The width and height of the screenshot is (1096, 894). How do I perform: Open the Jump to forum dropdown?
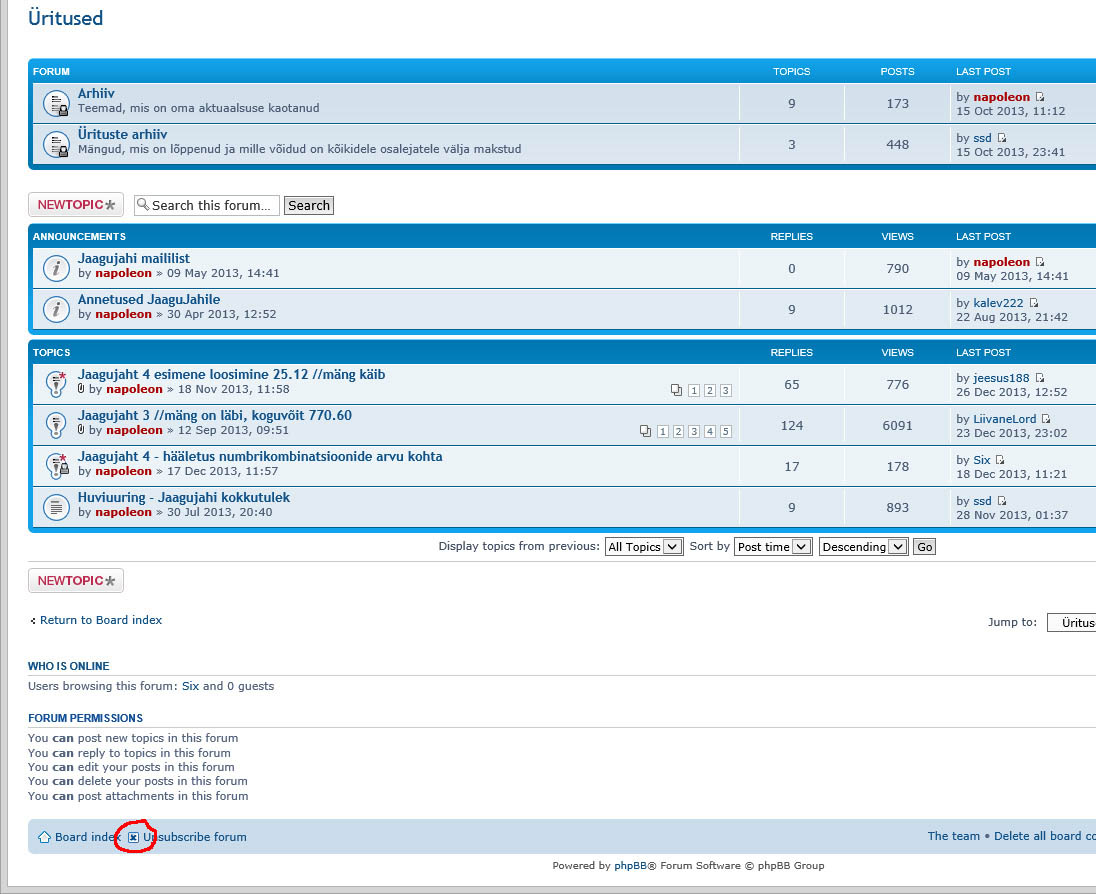pos(1072,622)
